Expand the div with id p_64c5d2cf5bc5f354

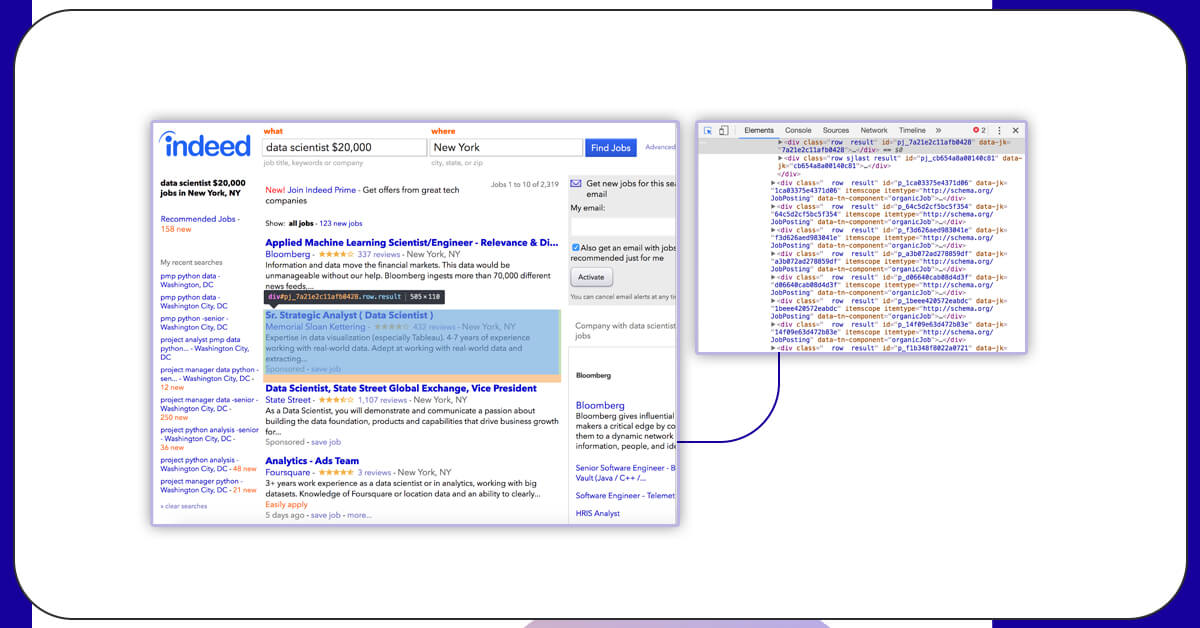(x=773, y=206)
